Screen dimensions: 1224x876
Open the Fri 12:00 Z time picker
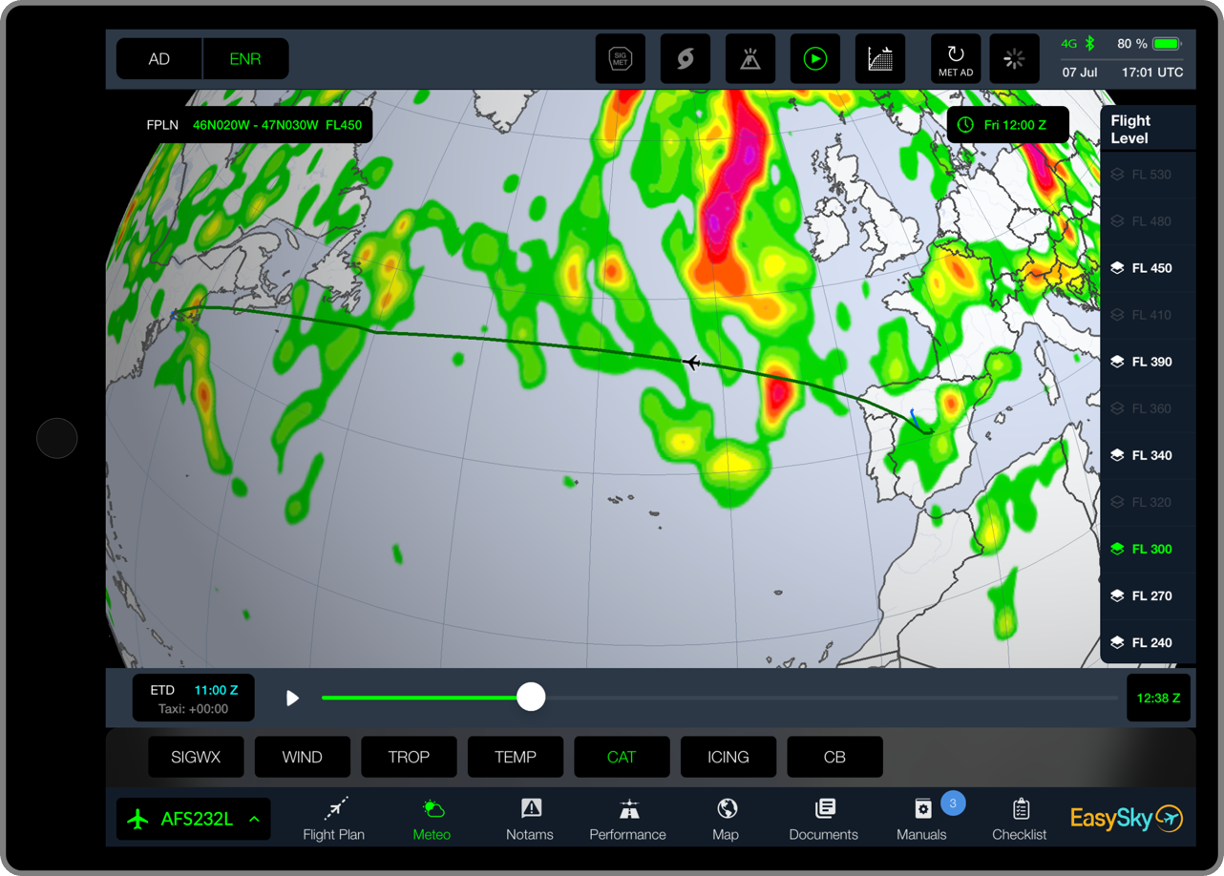pyautogui.click(x=1007, y=125)
